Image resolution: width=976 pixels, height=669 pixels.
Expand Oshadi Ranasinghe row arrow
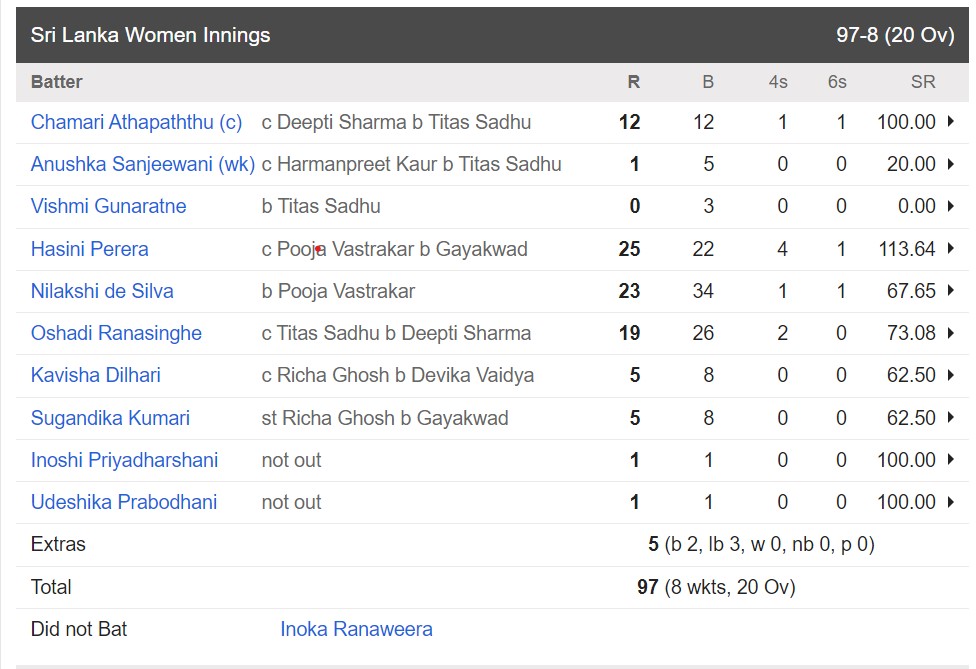click(950, 332)
